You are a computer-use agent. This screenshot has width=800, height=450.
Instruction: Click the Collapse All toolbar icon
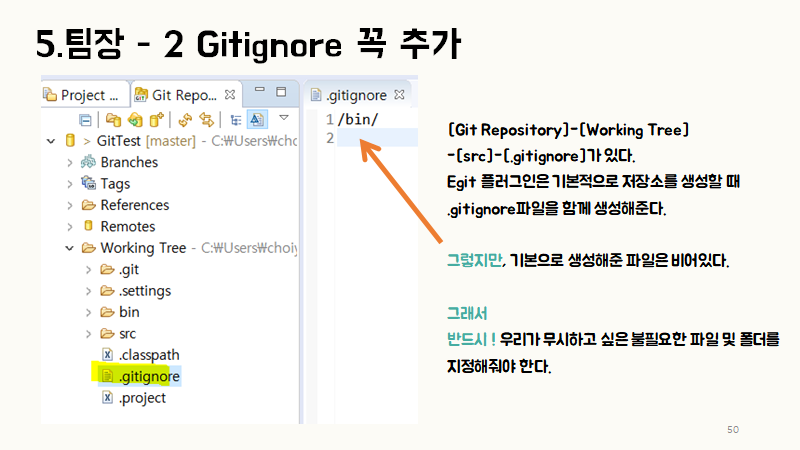click(85, 119)
